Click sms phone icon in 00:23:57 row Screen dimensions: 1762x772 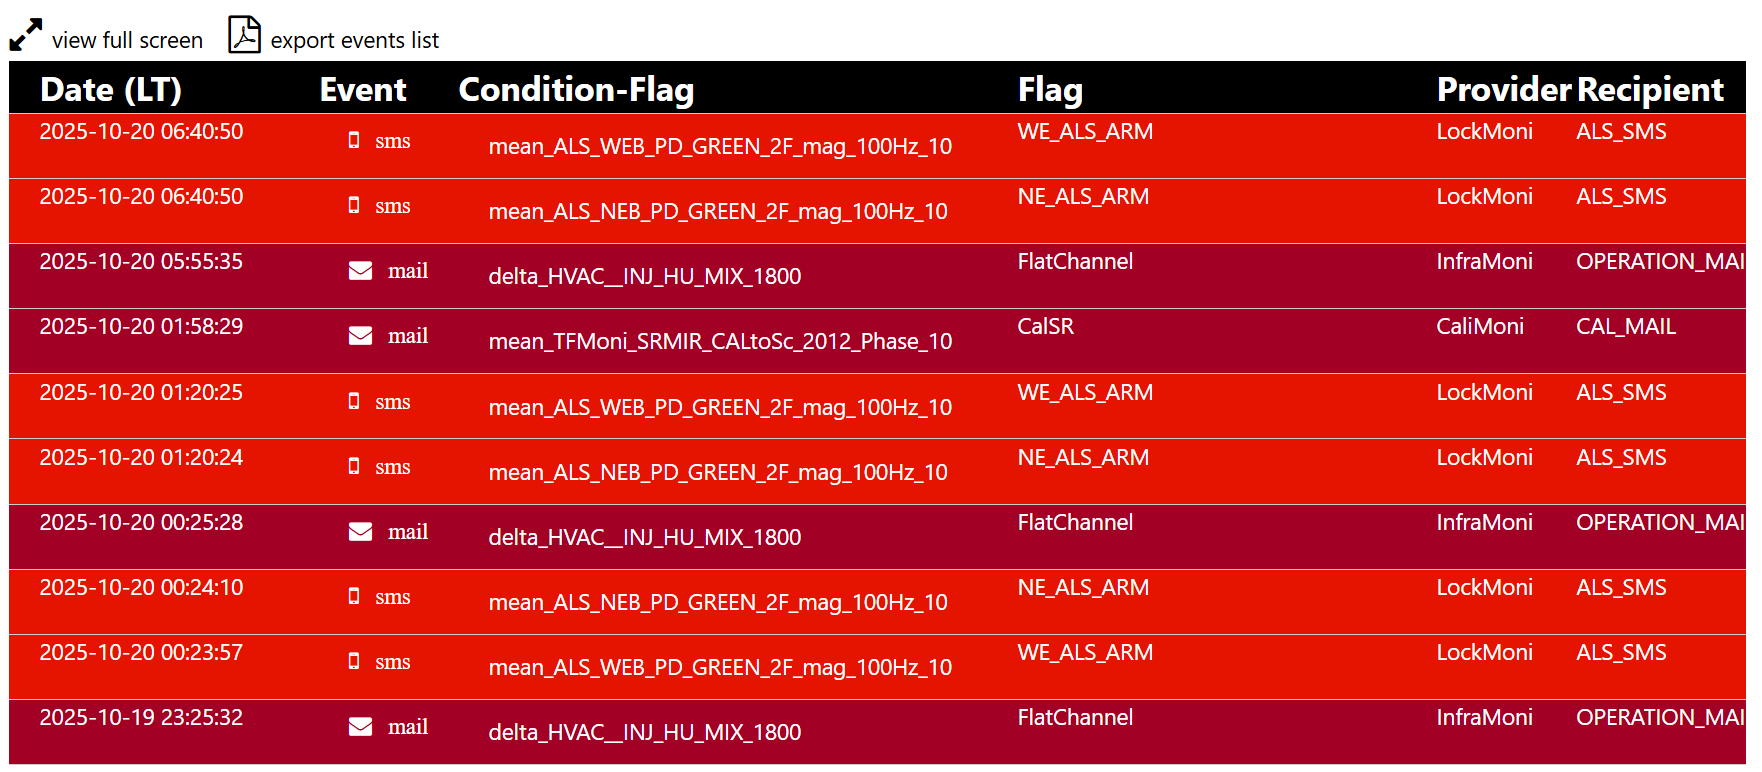tap(354, 662)
